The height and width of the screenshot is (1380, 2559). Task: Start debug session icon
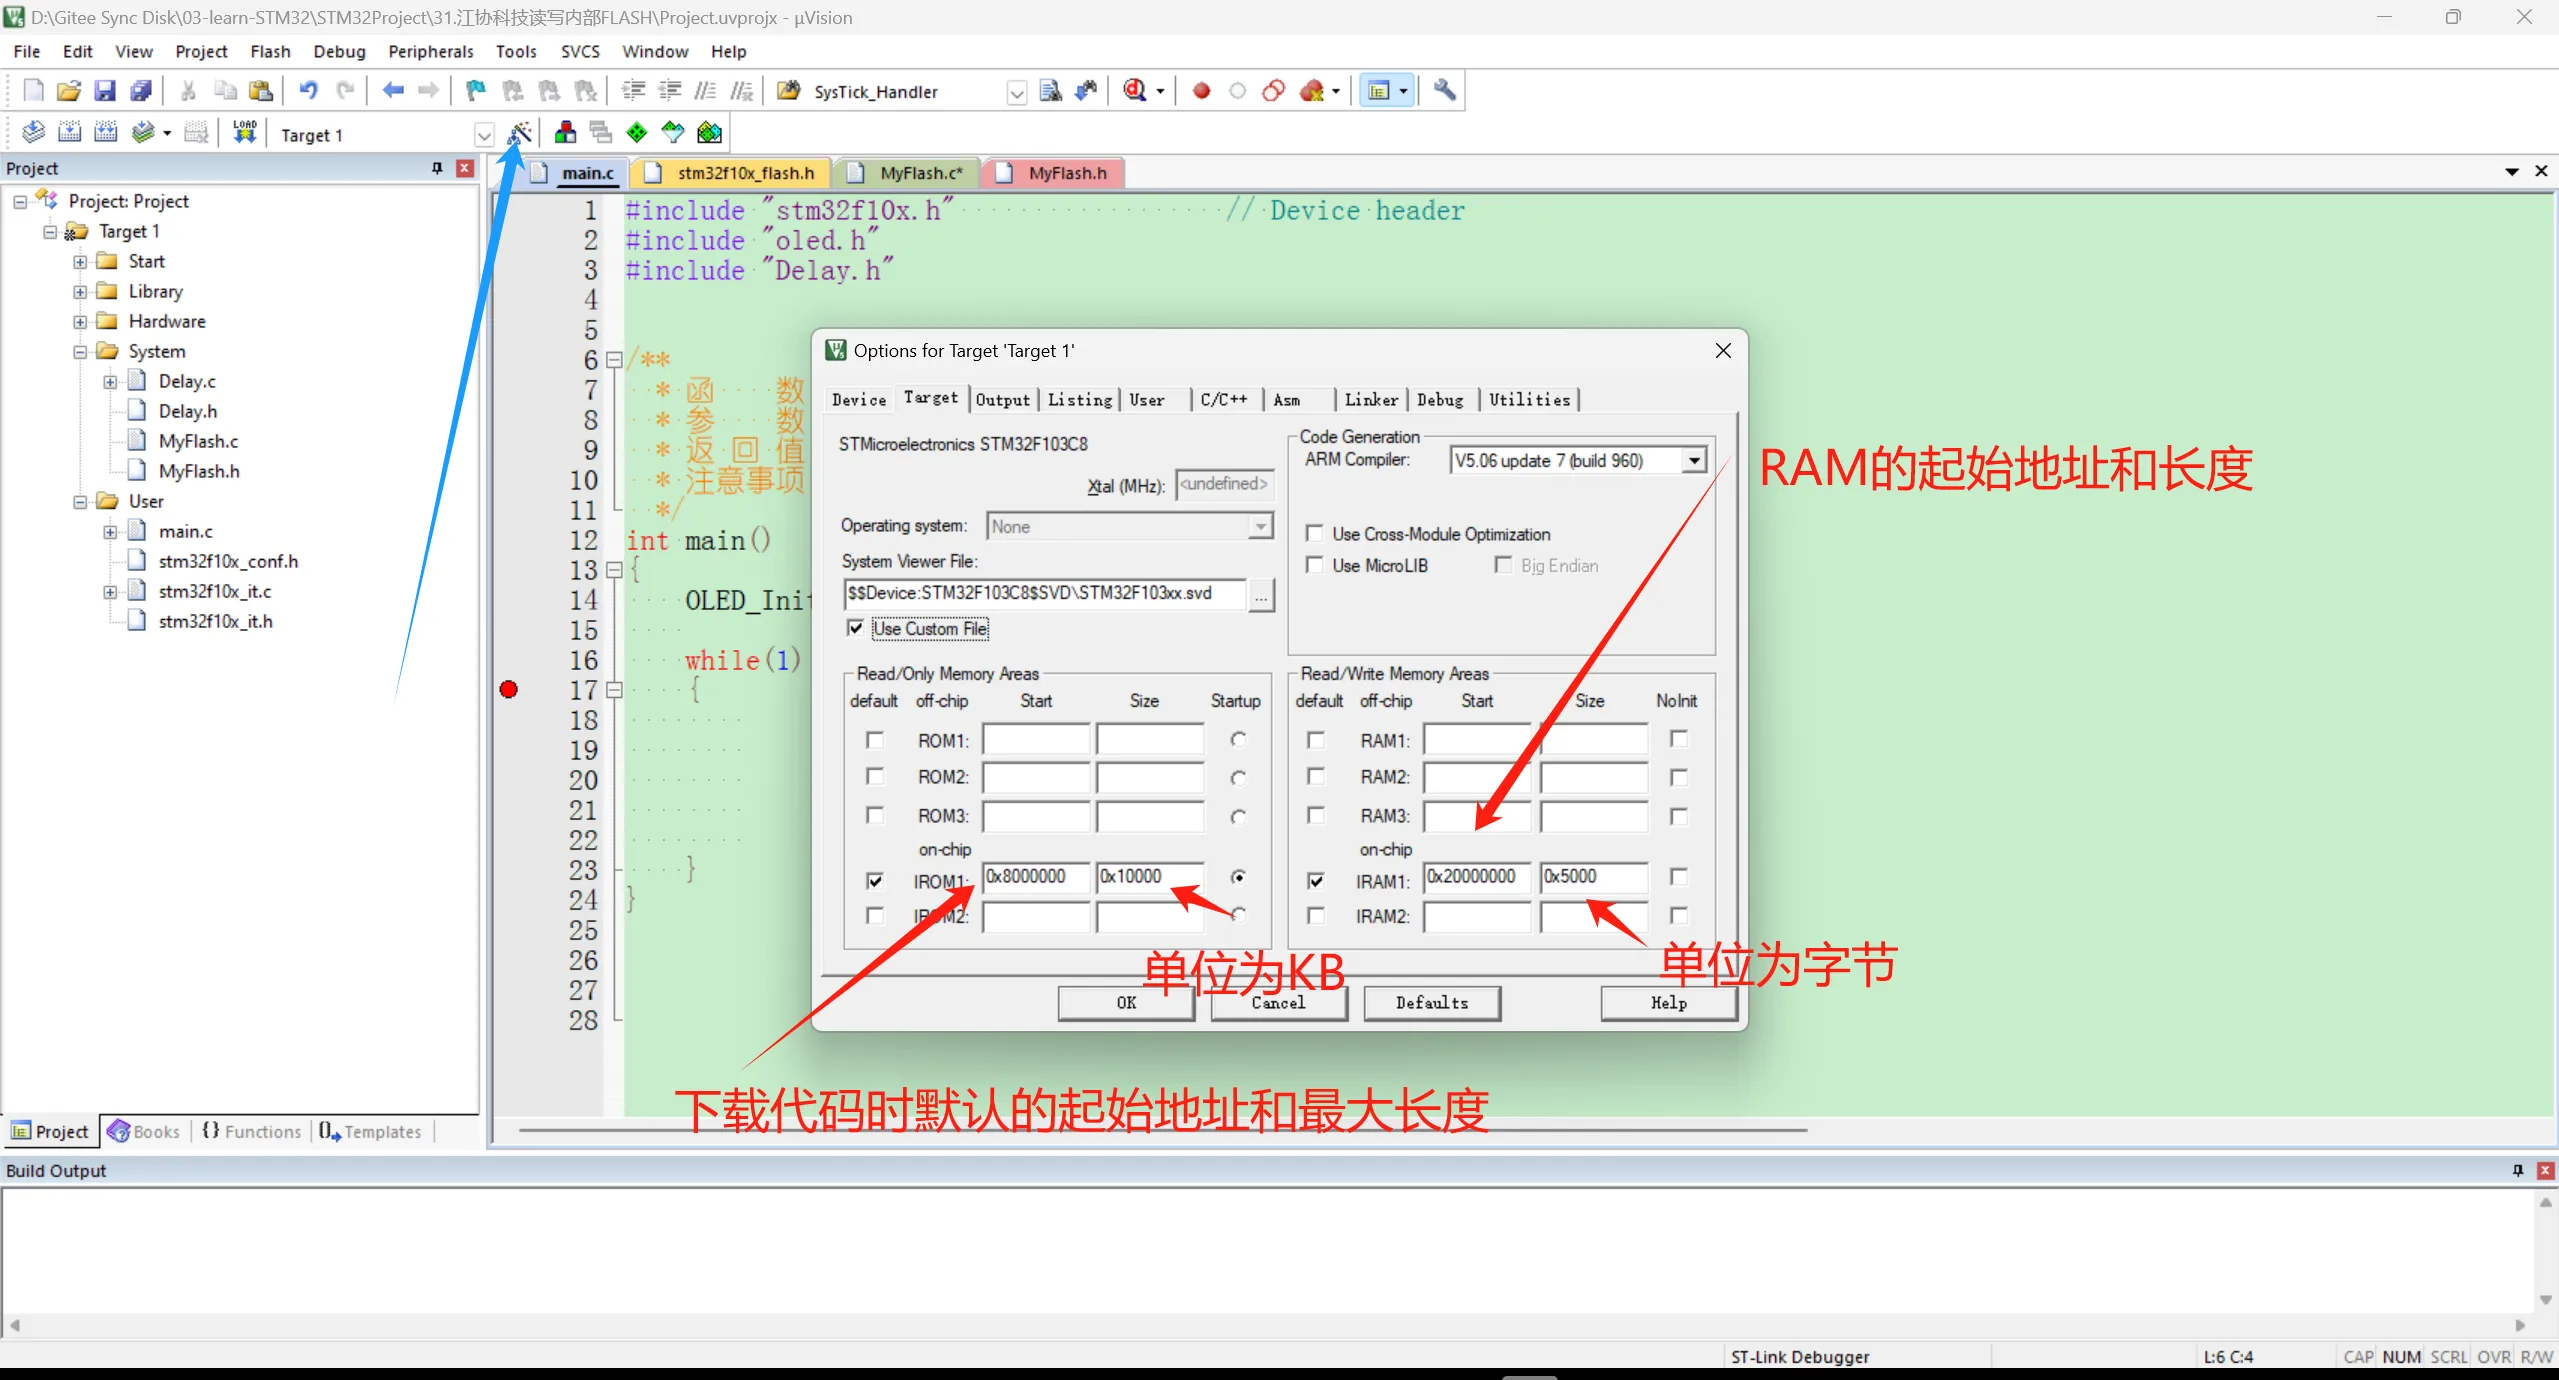(x=1135, y=91)
